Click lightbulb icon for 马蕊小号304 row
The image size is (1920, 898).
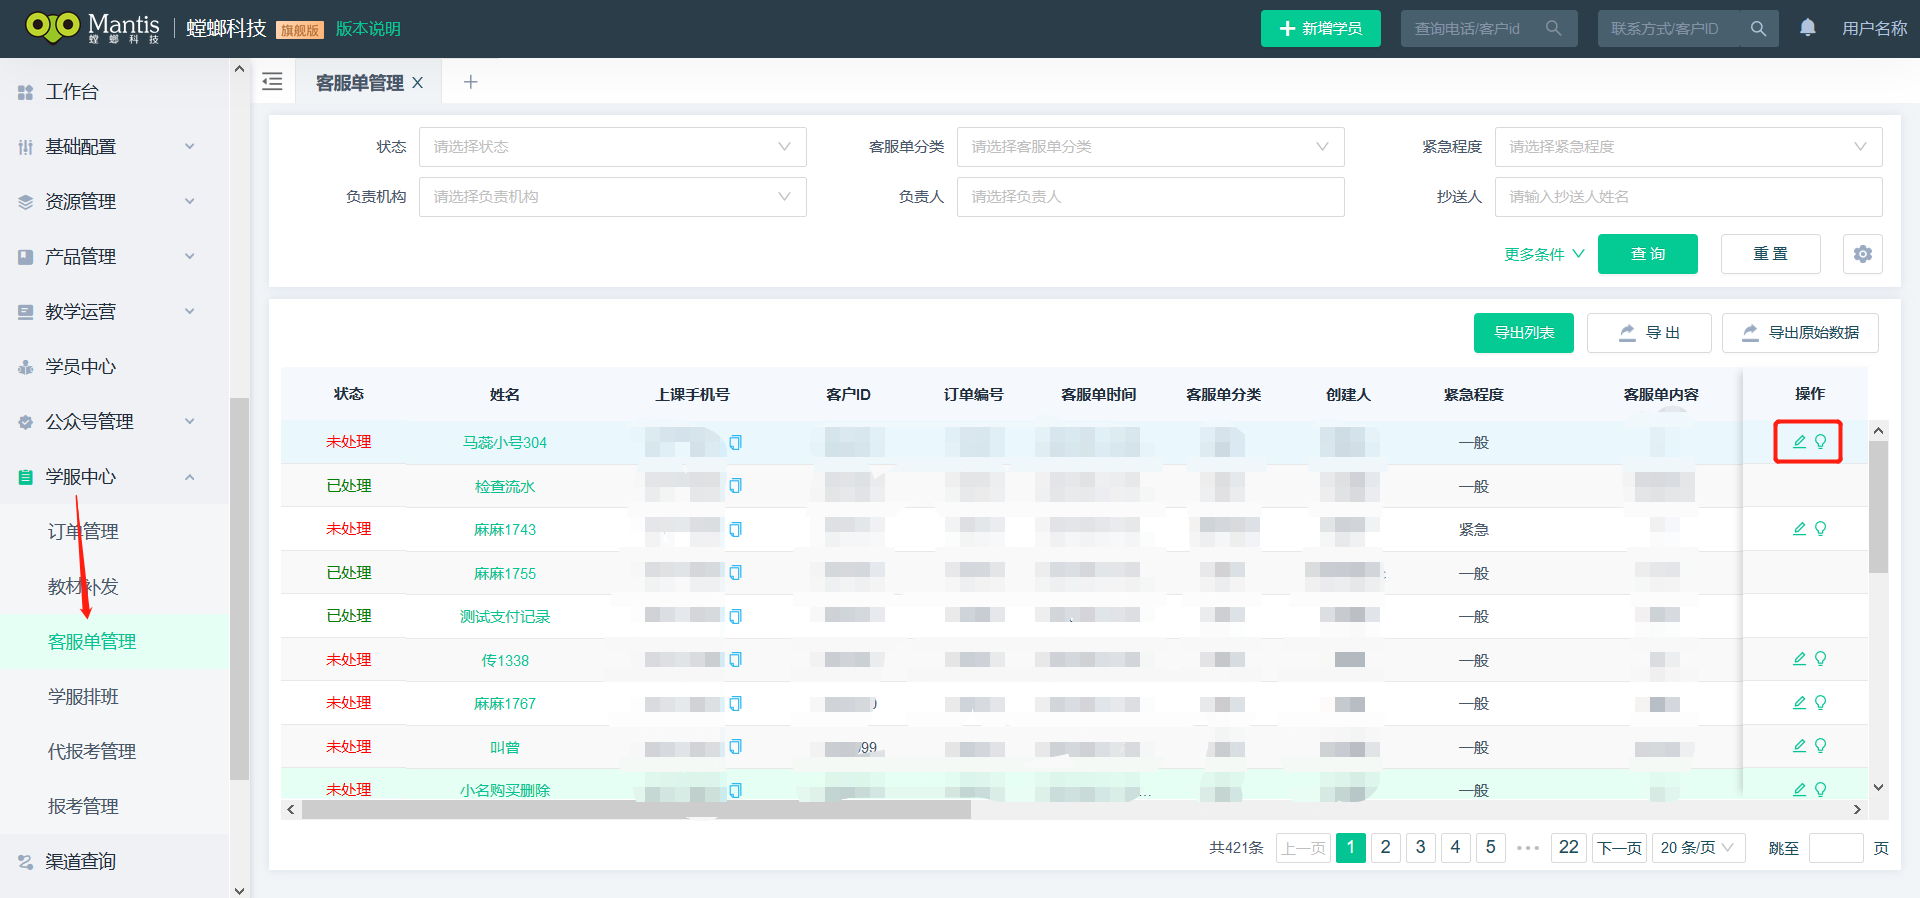pos(1821,442)
